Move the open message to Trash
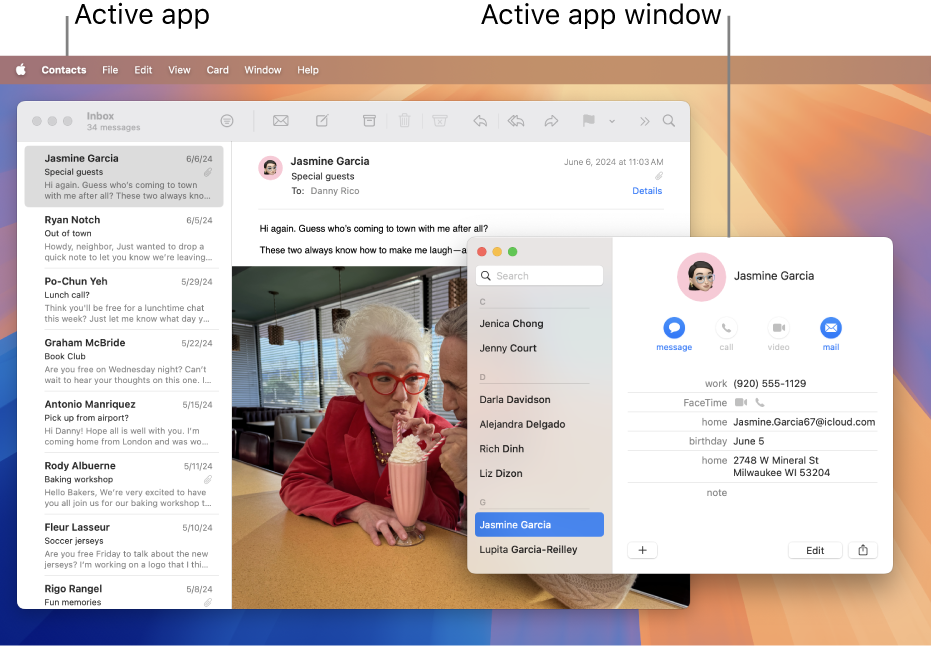Image resolution: width=932 pixels, height=646 pixels. (405, 120)
